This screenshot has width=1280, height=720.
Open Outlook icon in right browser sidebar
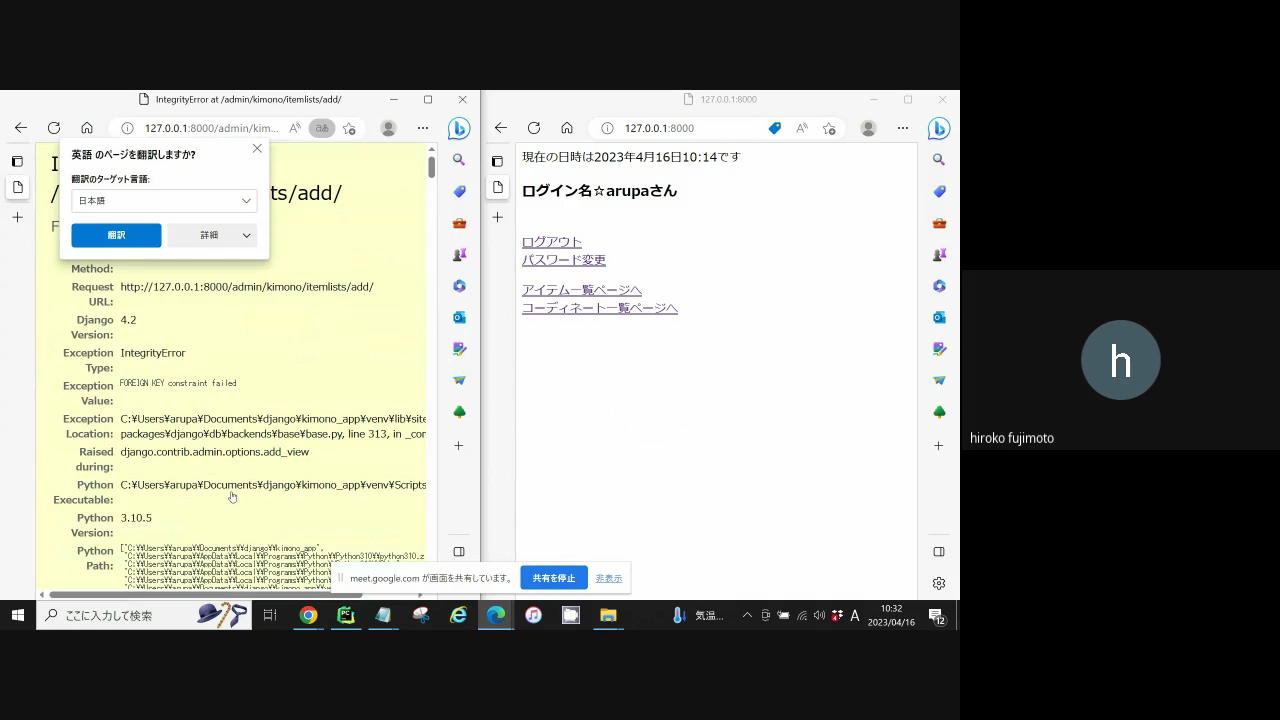pos(939,317)
